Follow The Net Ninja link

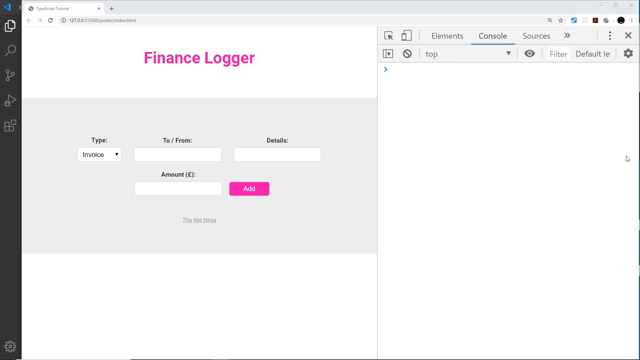tap(199, 220)
